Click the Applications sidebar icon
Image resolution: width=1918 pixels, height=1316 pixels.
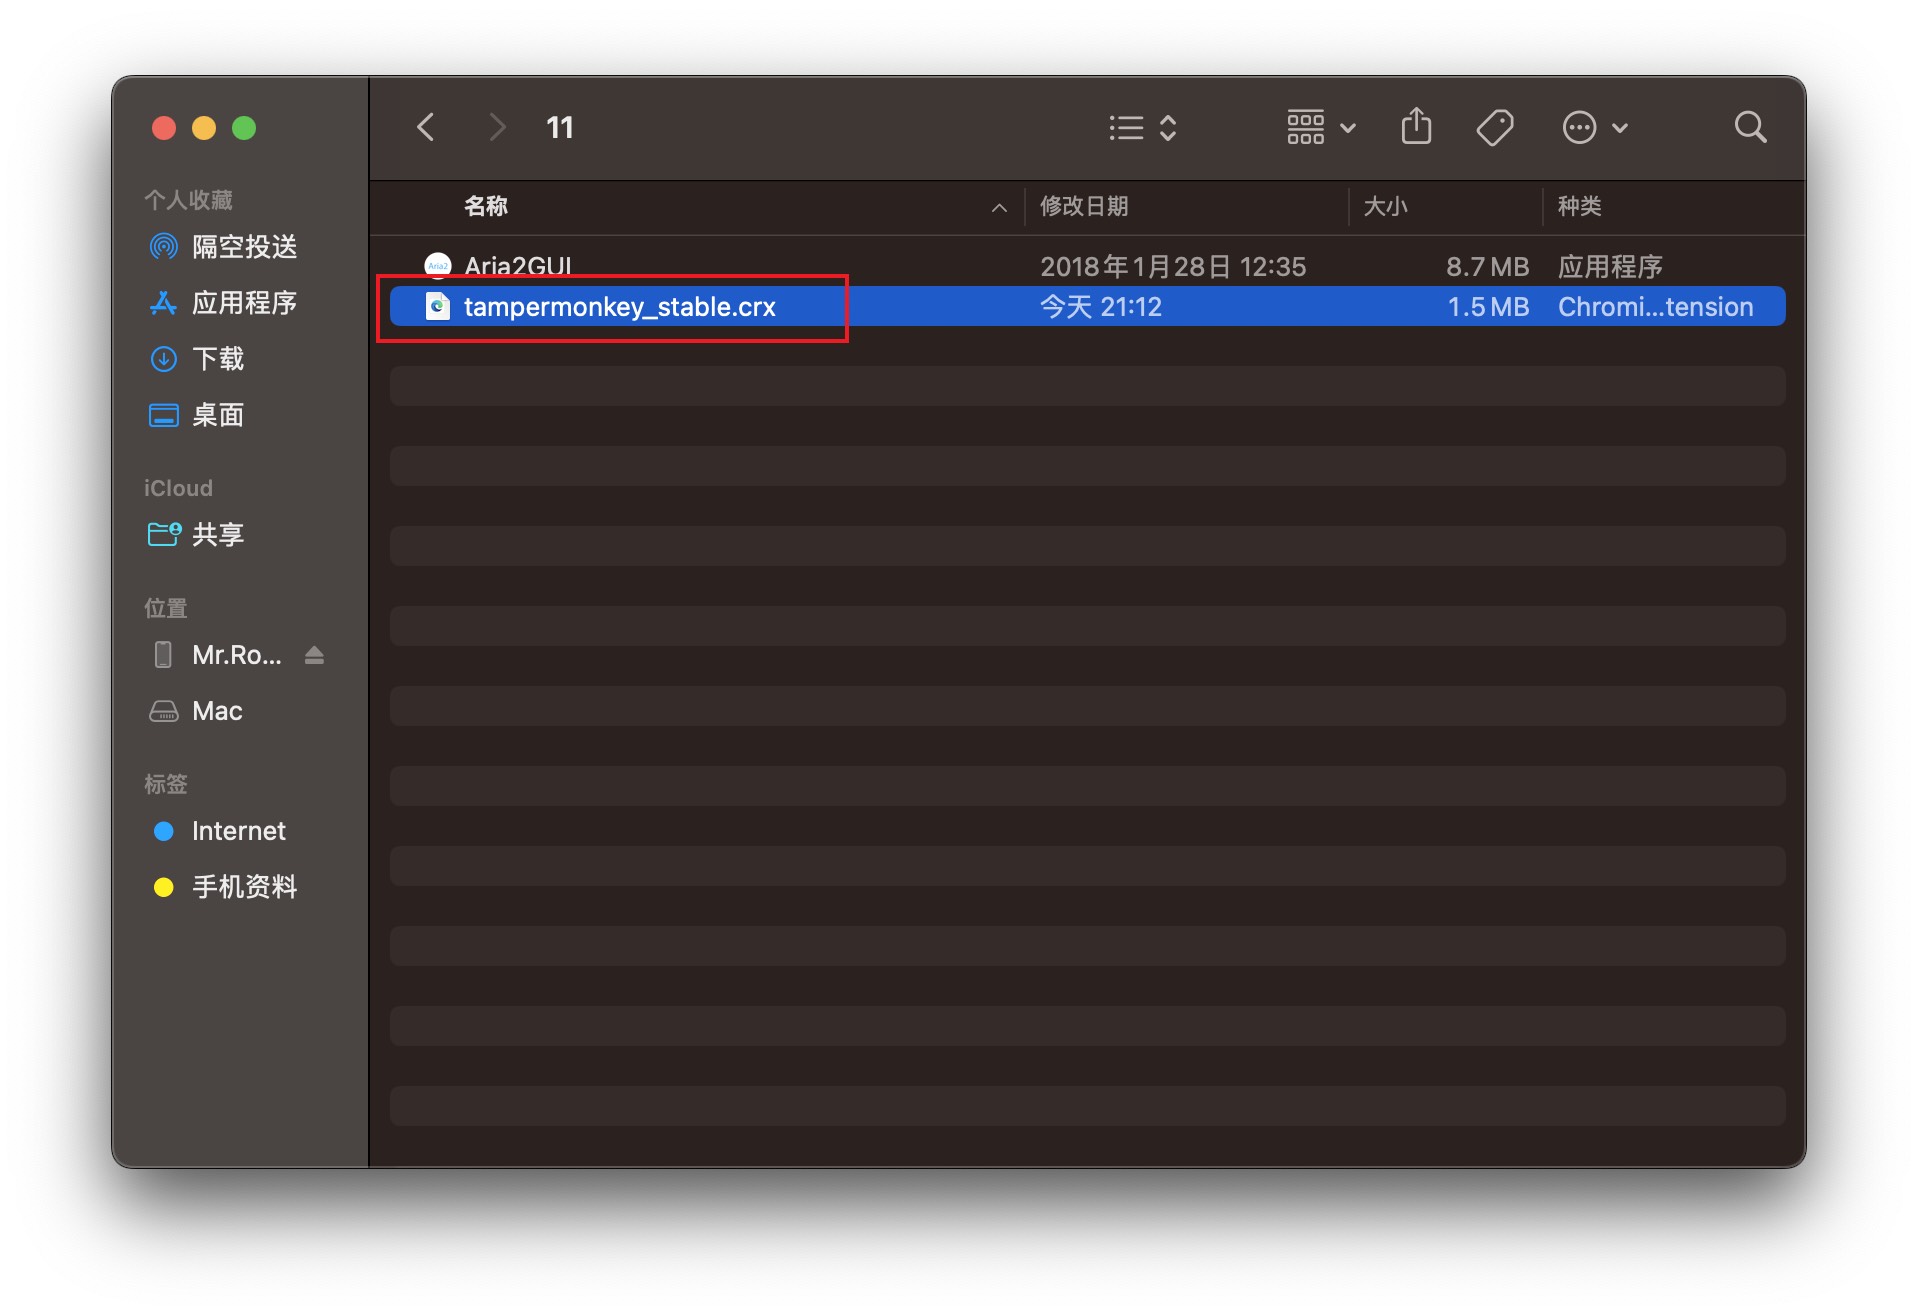(163, 302)
